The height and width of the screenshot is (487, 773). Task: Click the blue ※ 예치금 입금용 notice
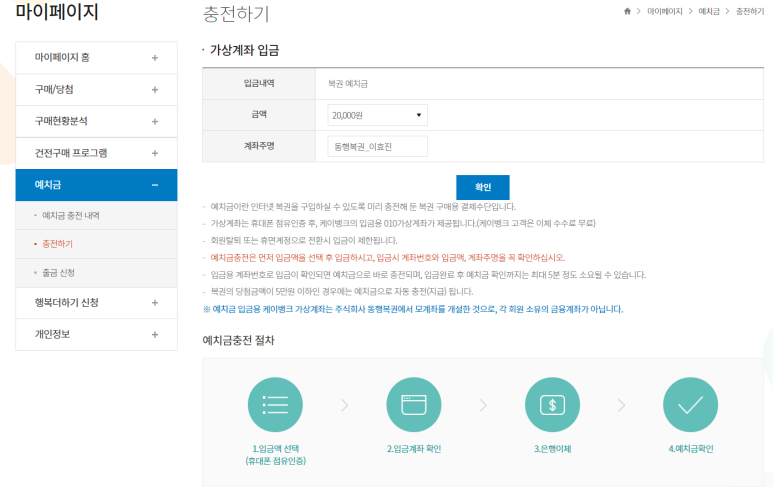[413, 309]
